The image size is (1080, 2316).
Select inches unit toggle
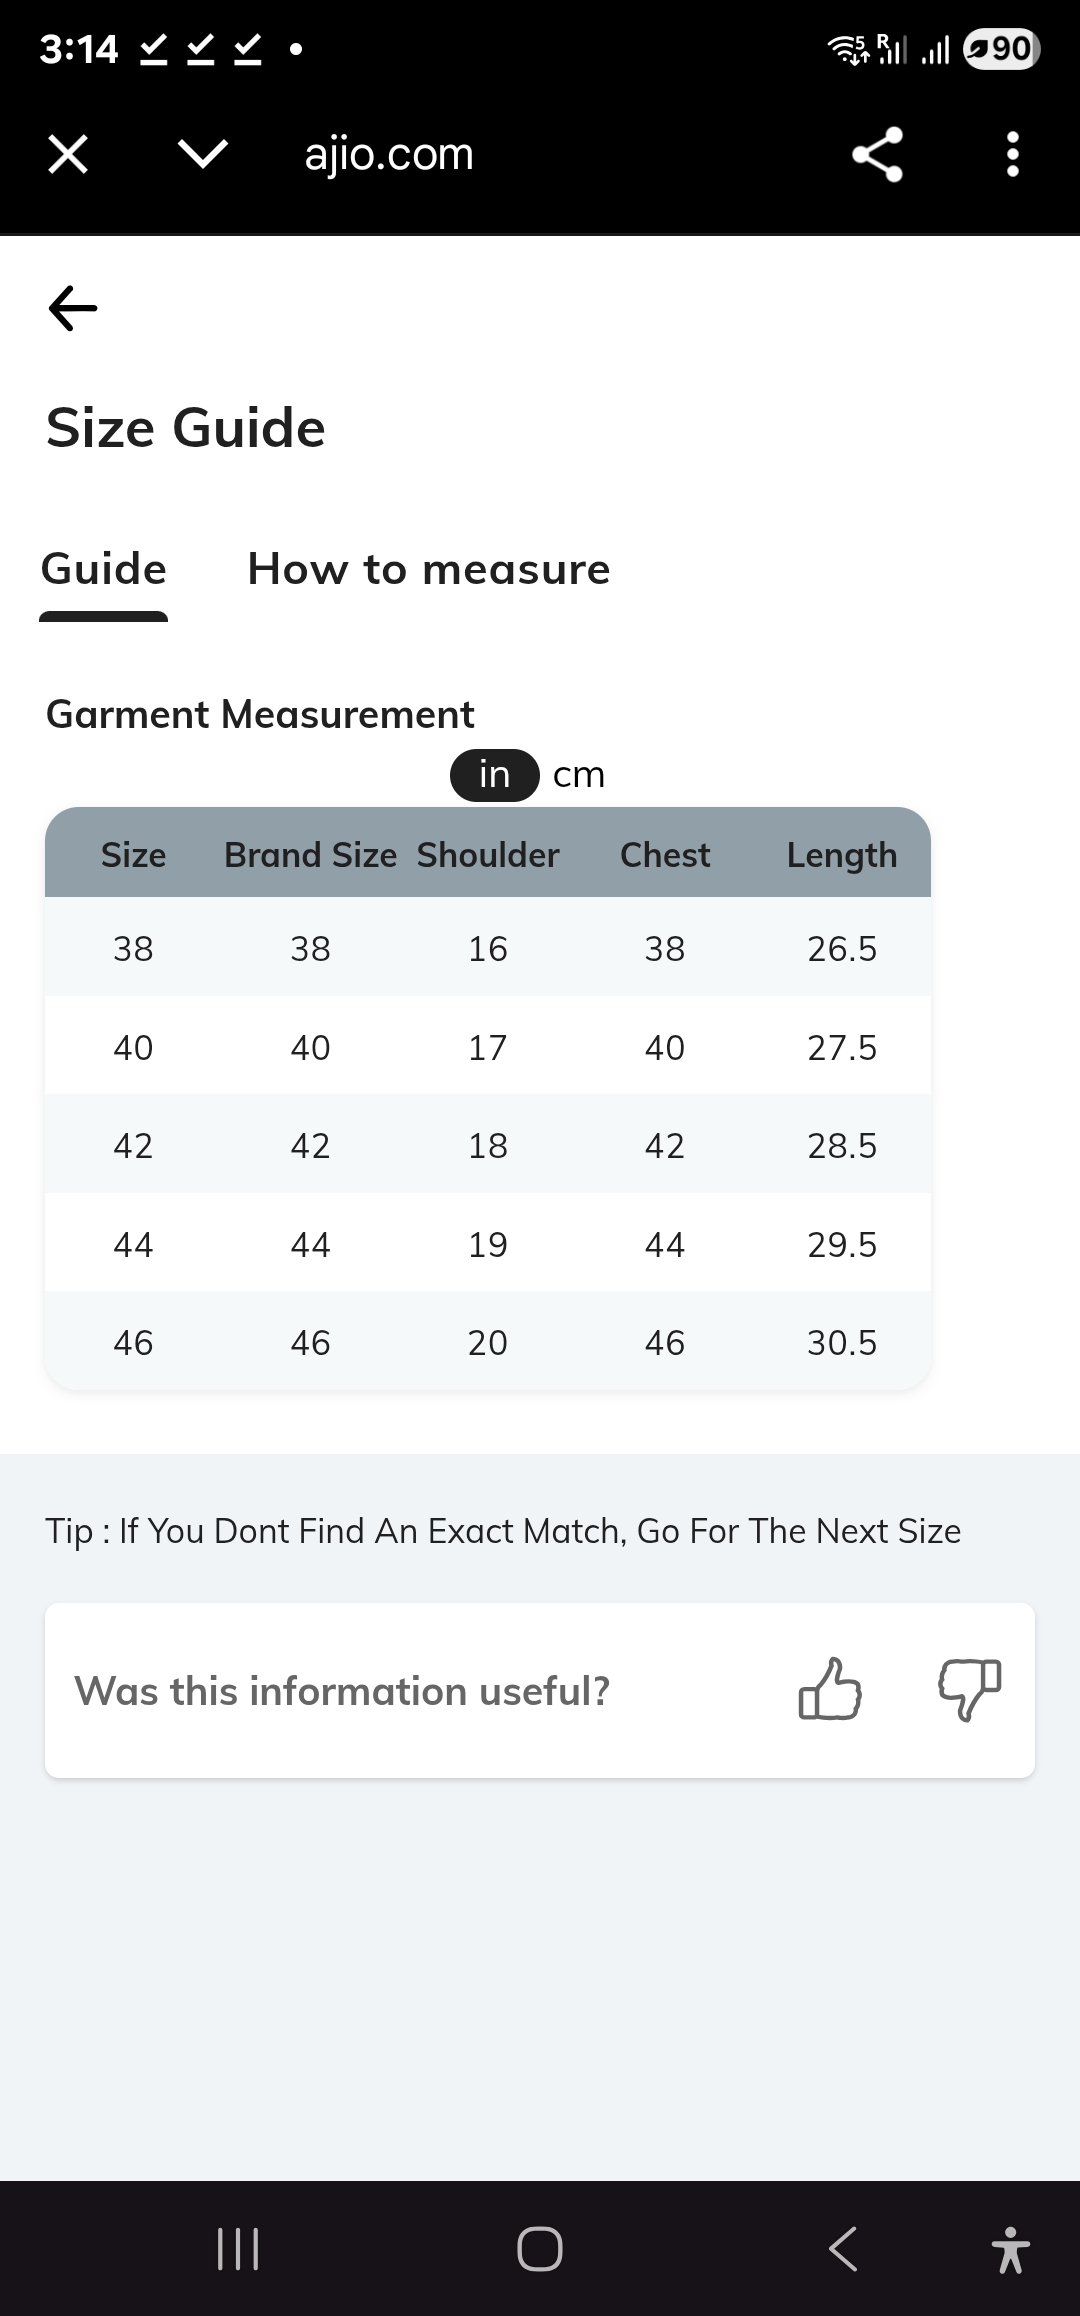pos(494,775)
